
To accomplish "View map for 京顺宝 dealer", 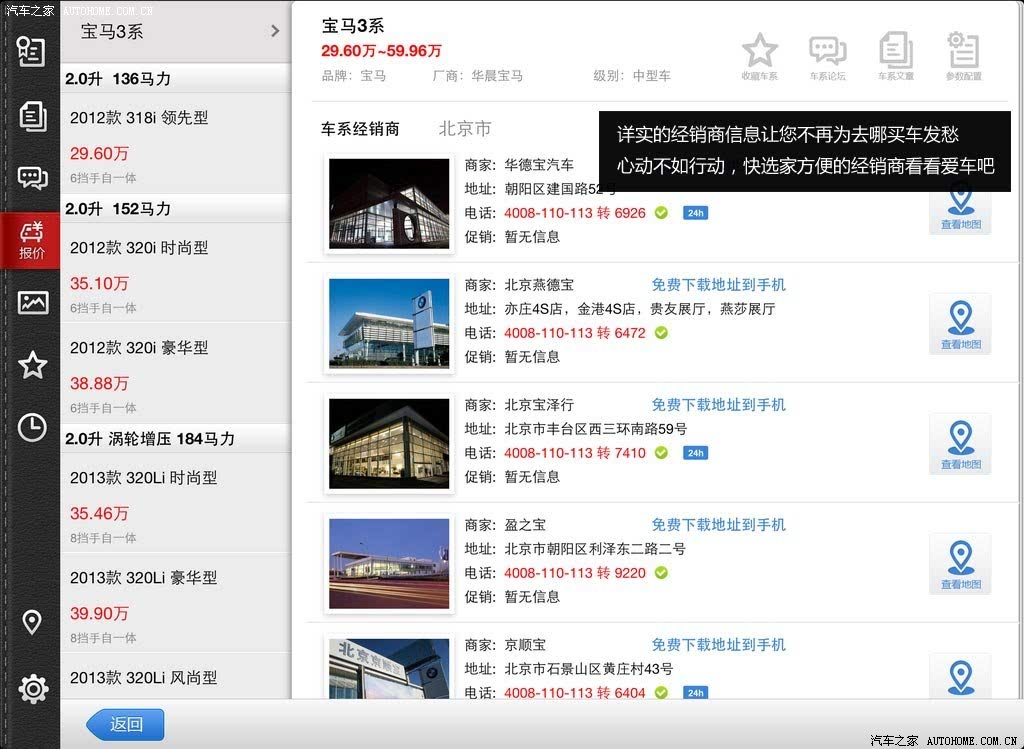I will pos(960,677).
